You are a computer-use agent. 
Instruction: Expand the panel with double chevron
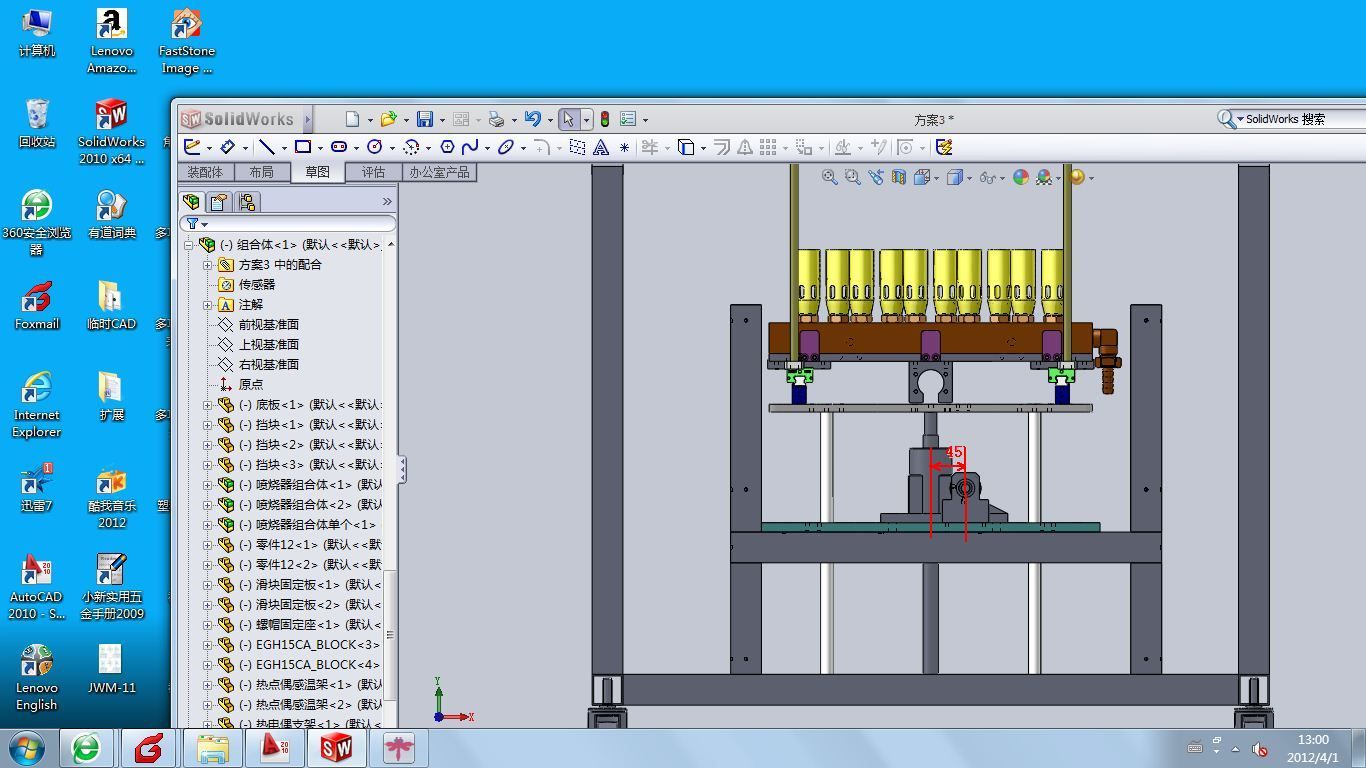pos(387,201)
